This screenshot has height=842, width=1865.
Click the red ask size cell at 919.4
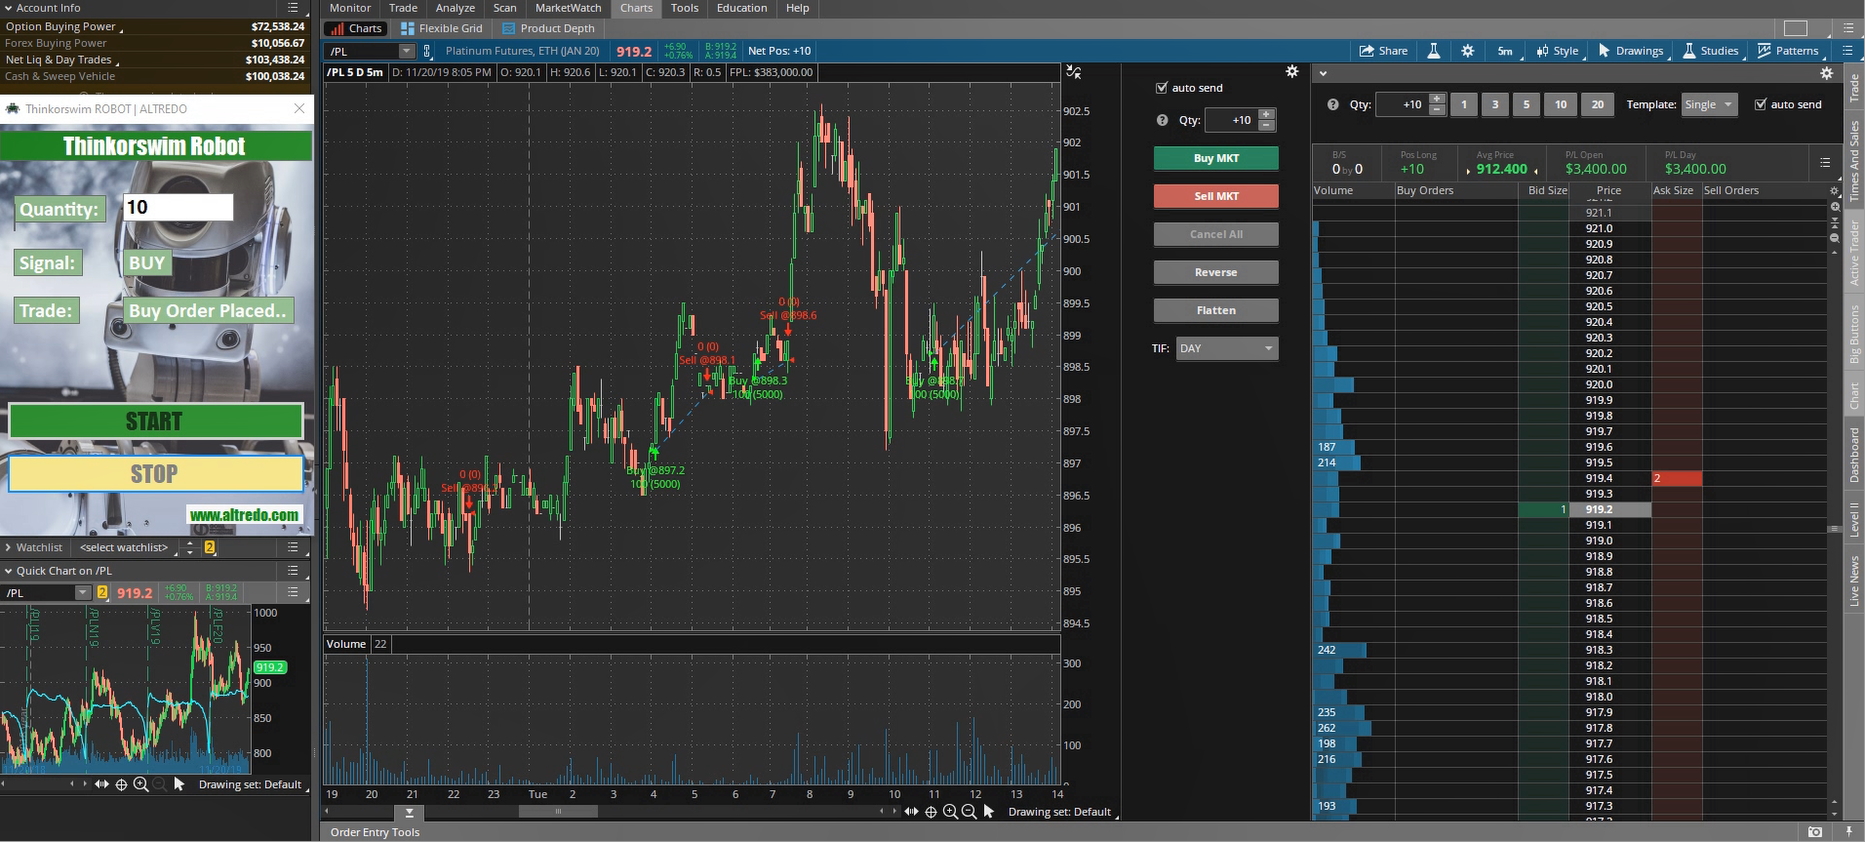click(x=1676, y=478)
